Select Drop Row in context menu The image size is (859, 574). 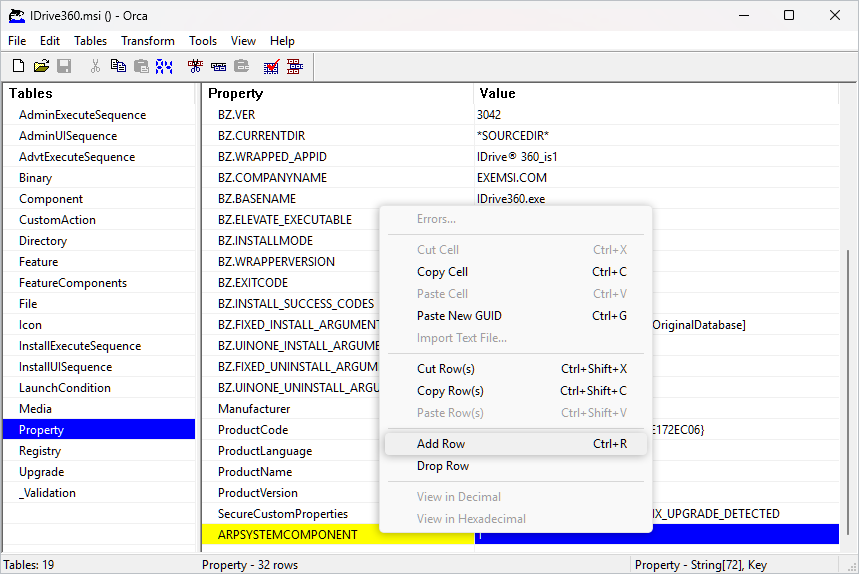coord(443,466)
